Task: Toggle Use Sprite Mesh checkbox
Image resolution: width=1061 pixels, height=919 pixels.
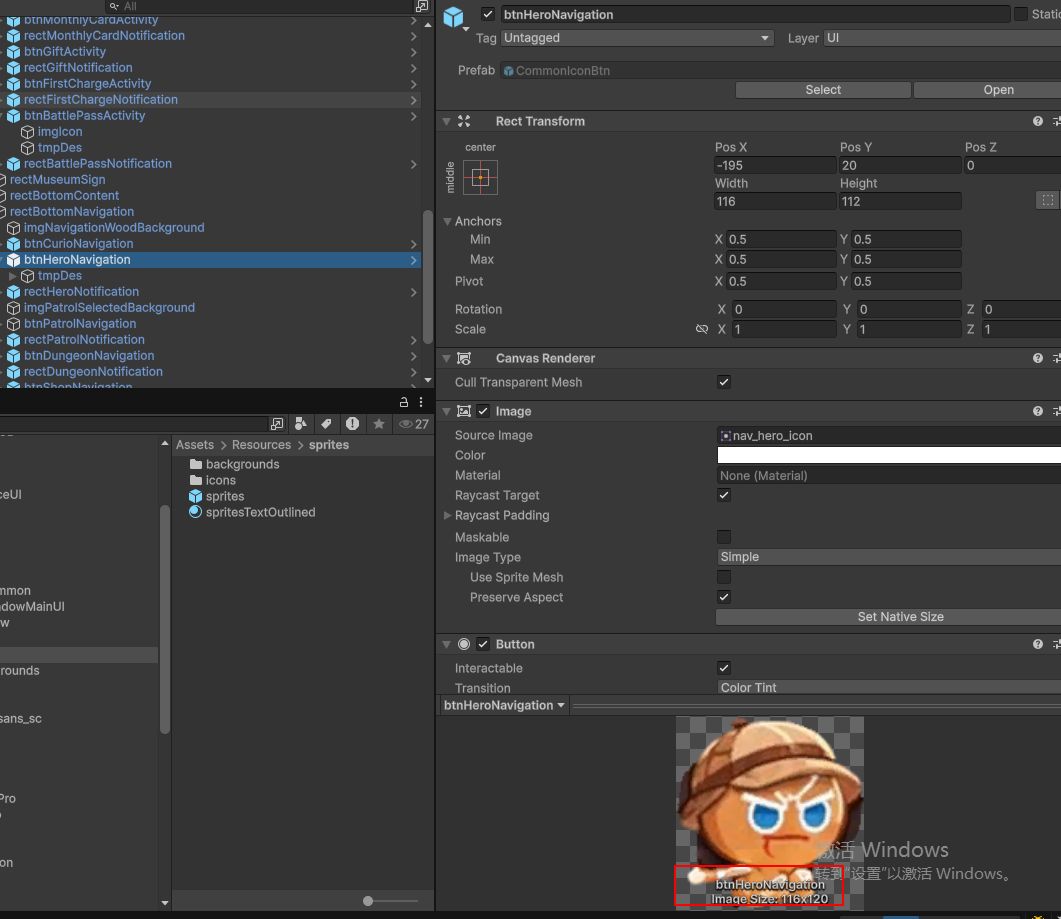Action: pyautogui.click(x=723, y=577)
